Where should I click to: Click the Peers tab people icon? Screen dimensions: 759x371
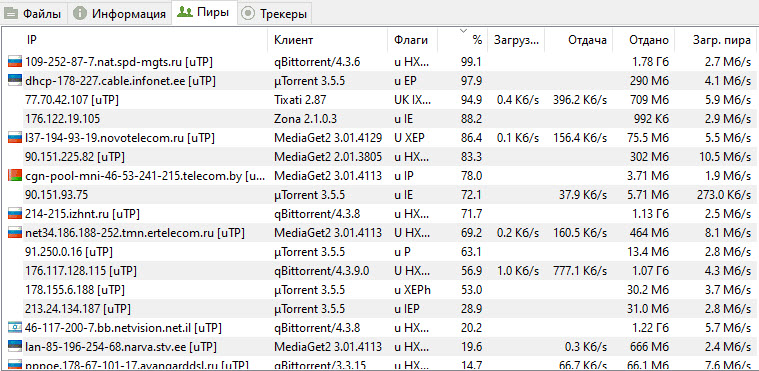coord(185,13)
